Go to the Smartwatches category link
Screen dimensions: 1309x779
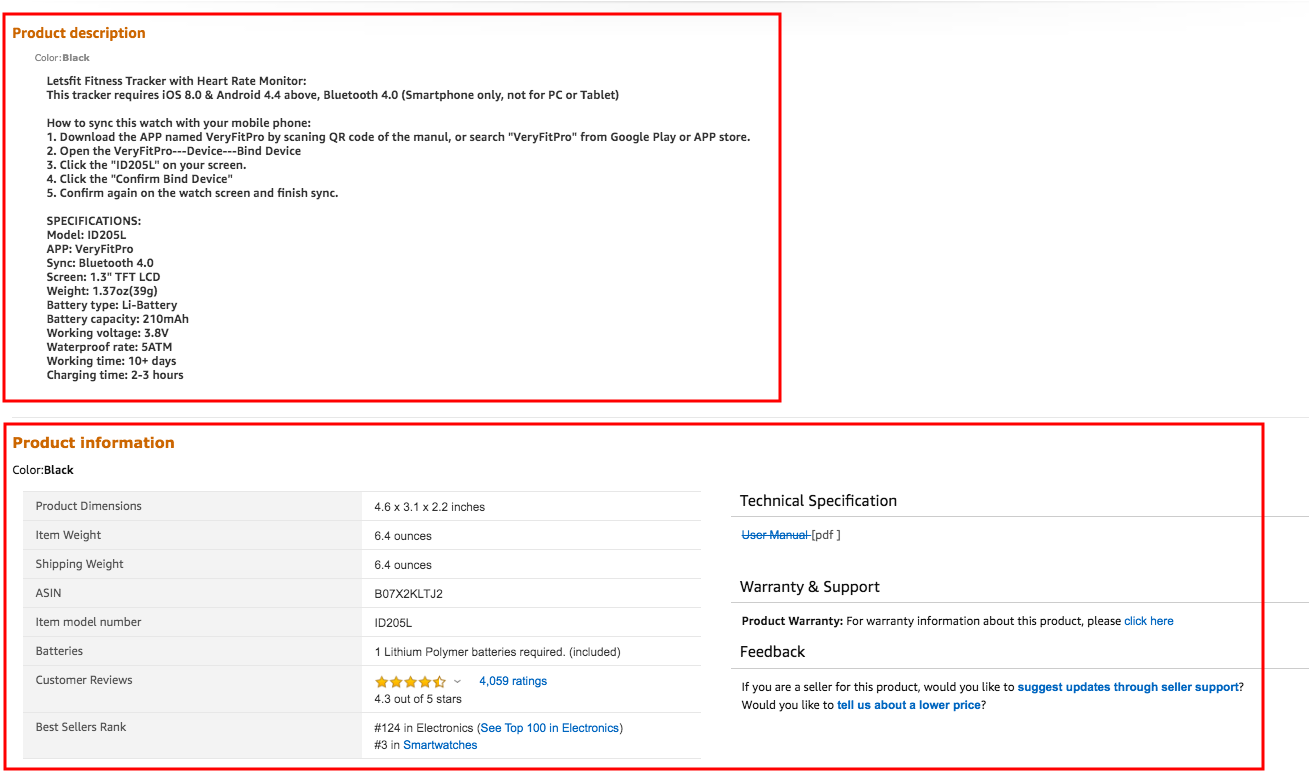440,745
